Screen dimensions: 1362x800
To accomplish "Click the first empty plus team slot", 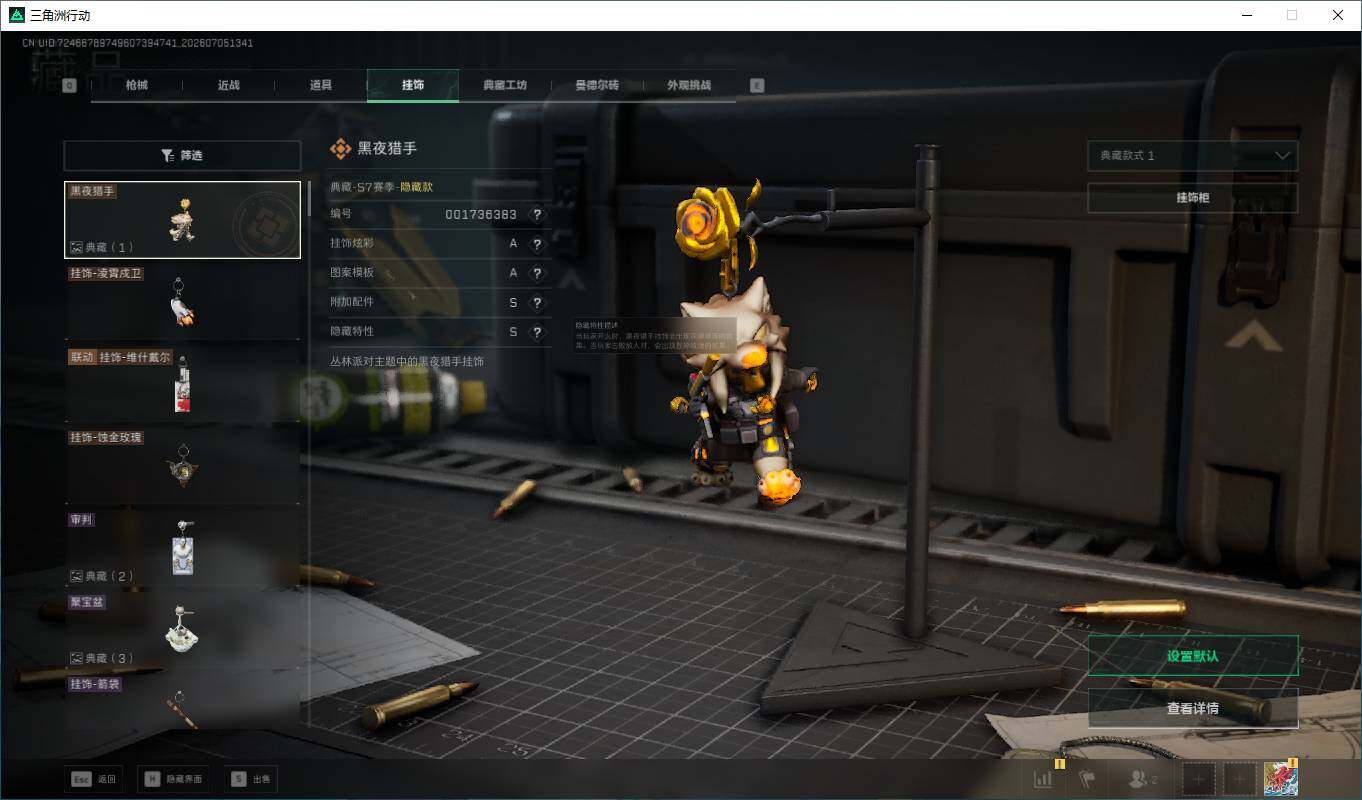I will 1199,779.
